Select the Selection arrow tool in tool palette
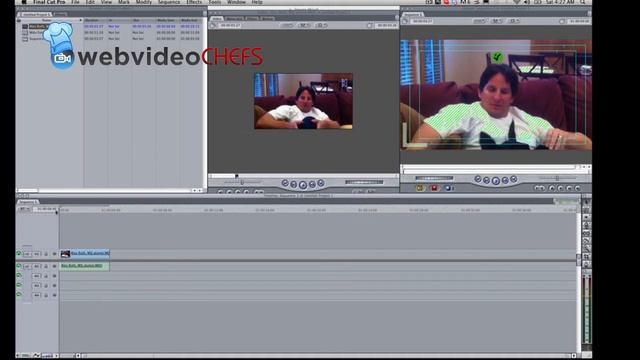Image resolution: width=640 pixels, height=360 pixels. point(587,203)
